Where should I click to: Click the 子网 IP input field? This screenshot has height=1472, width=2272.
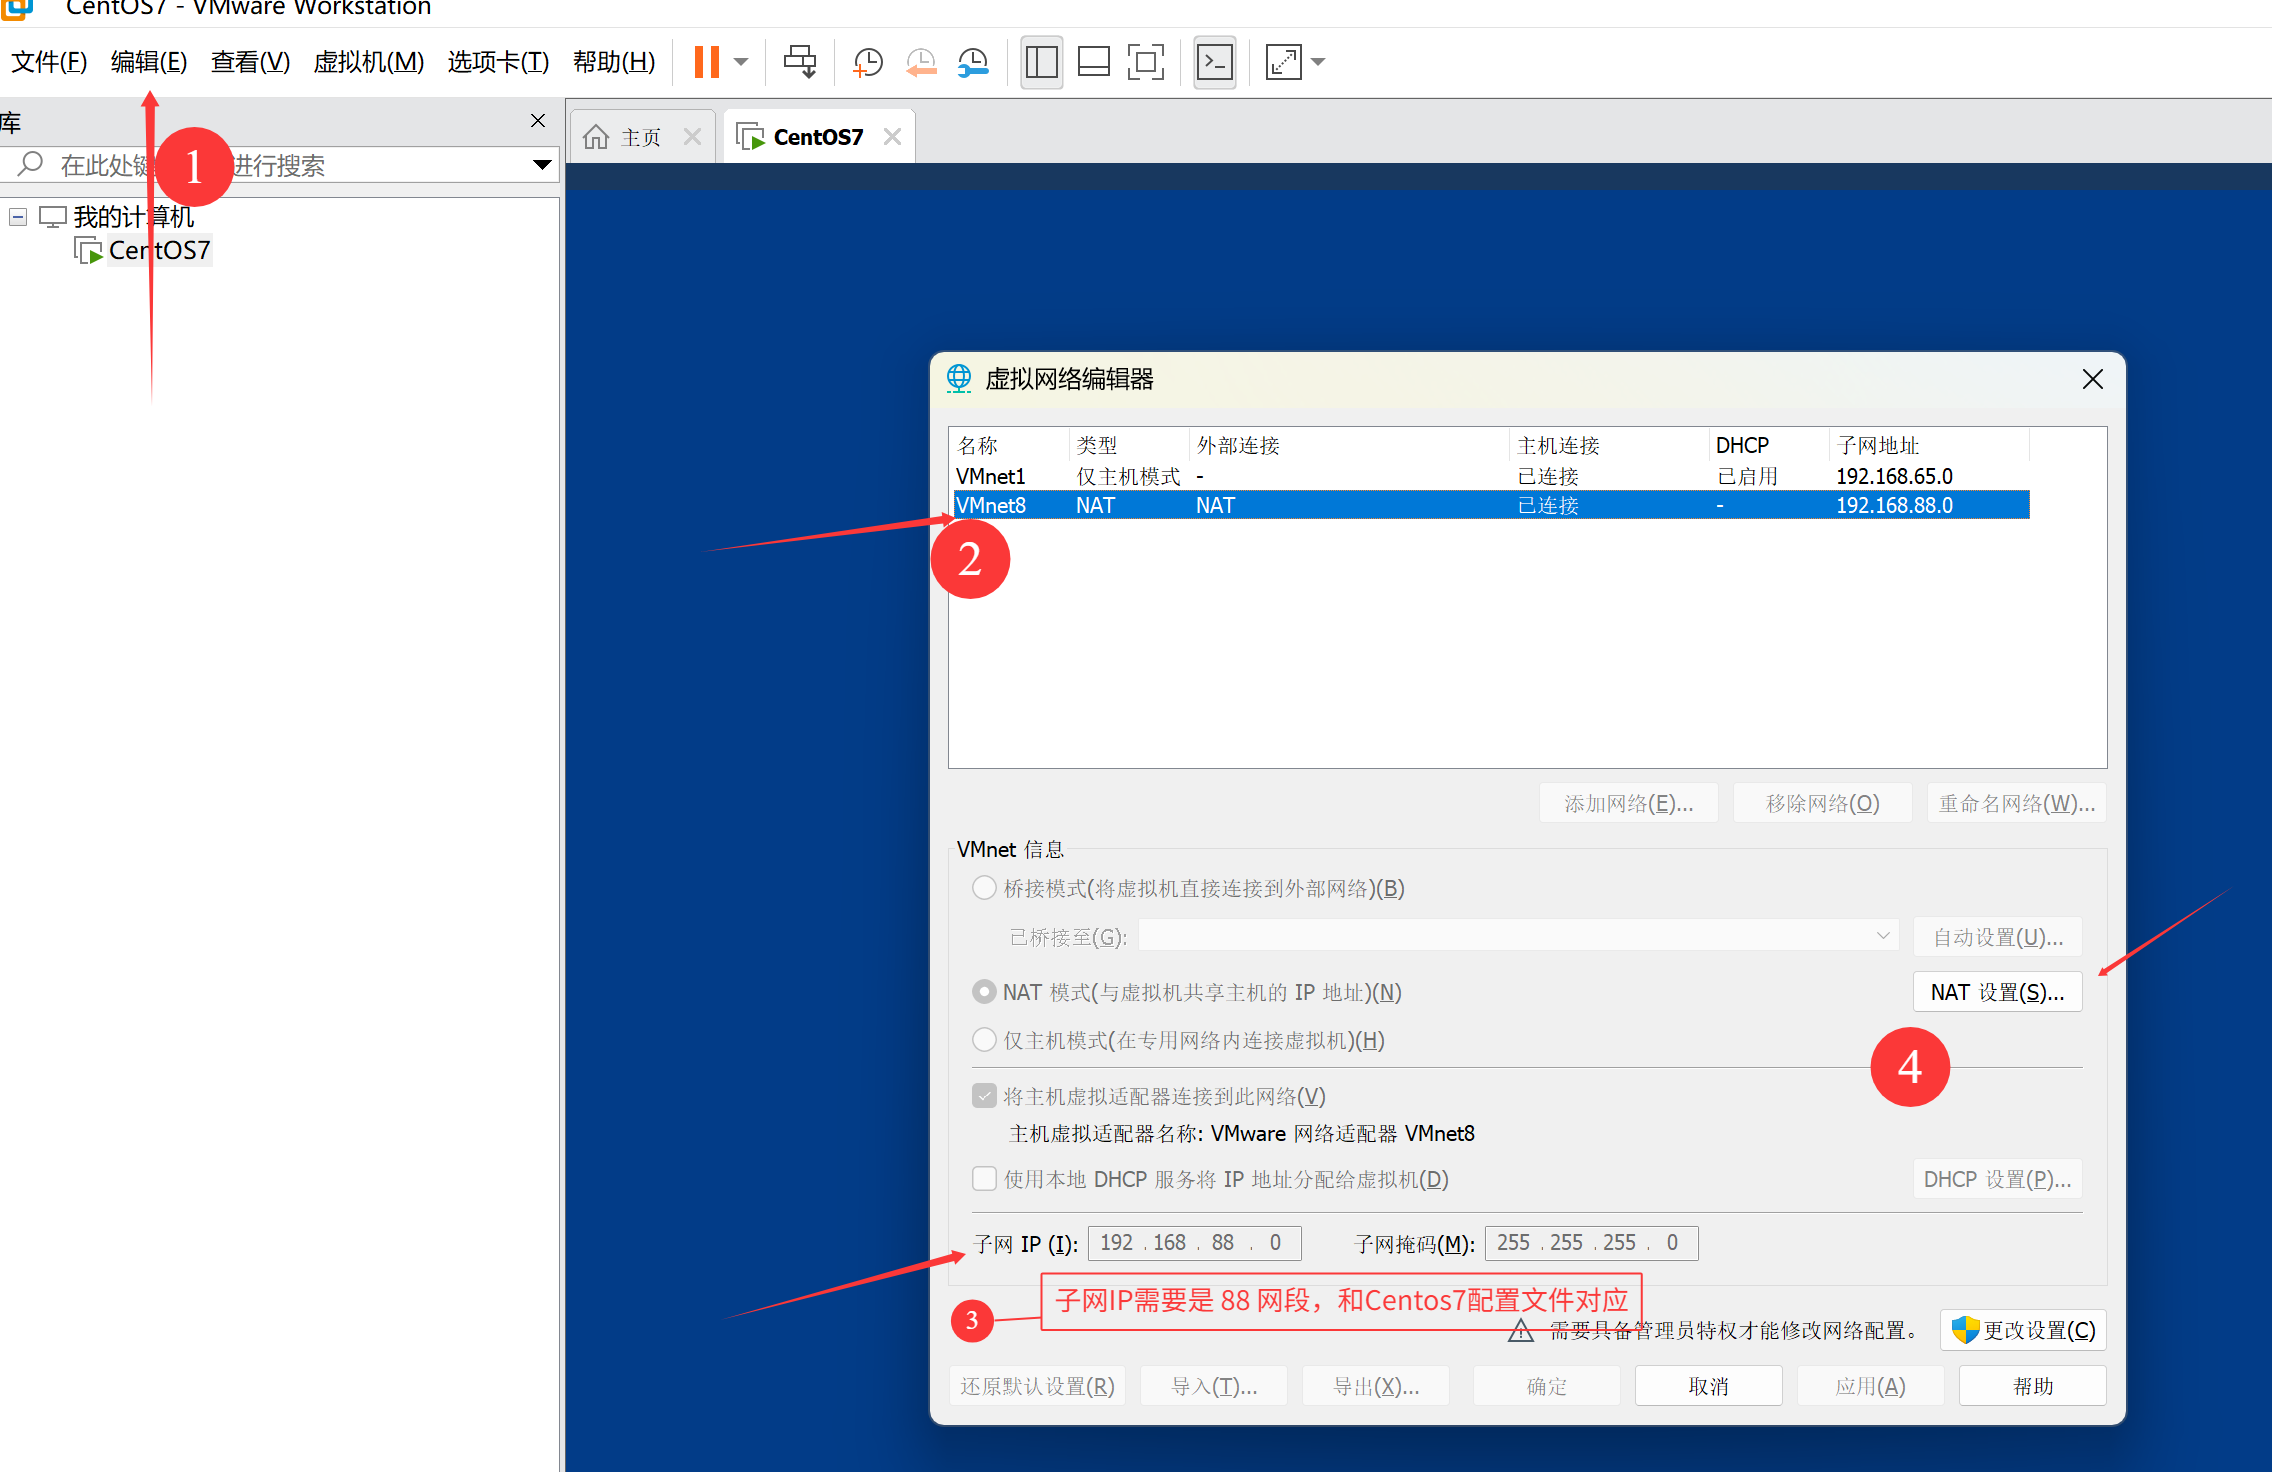pyautogui.click(x=1194, y=1243)
